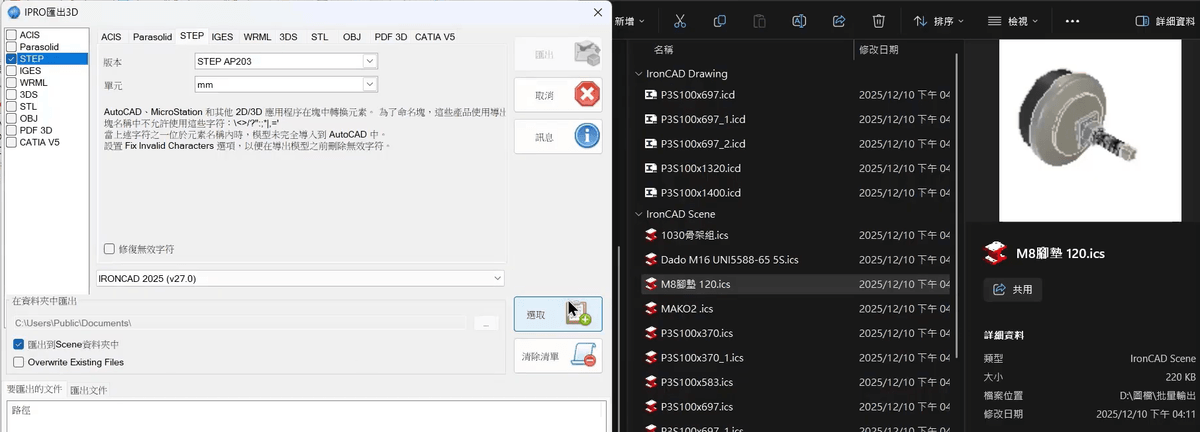Screen dimensions: 1200x432
Task: Click the Clear list (清除清單) button
Action: (x=558, y=356)
